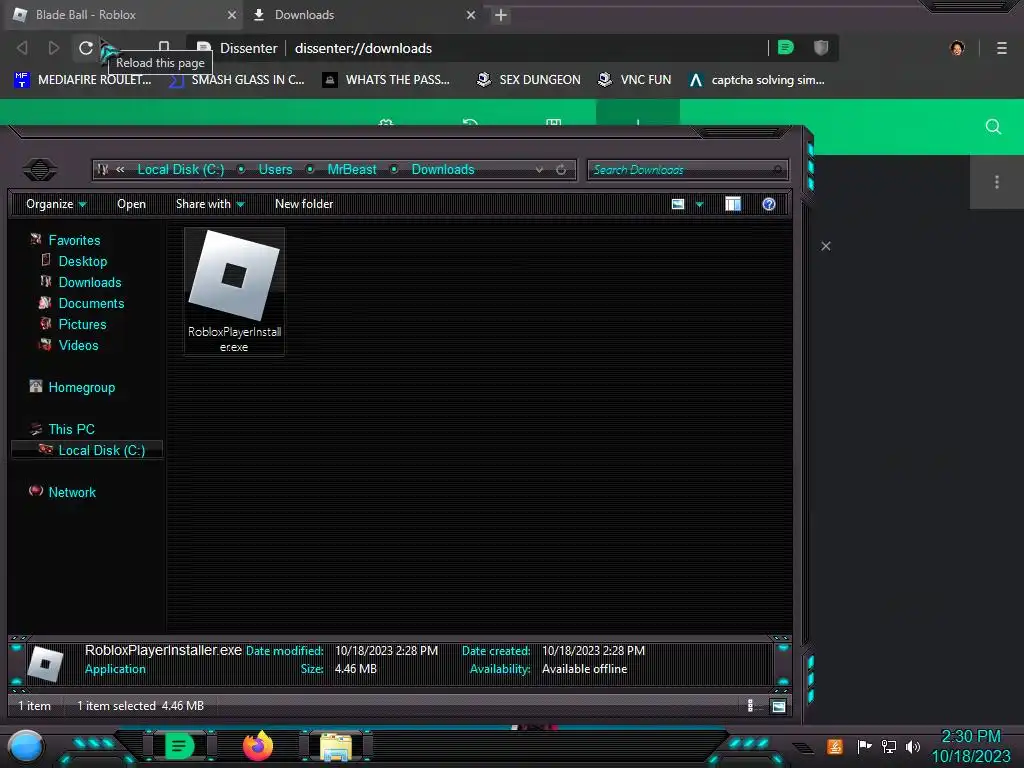
Task: Click the Search Downloads field
Action: [688, 170]
